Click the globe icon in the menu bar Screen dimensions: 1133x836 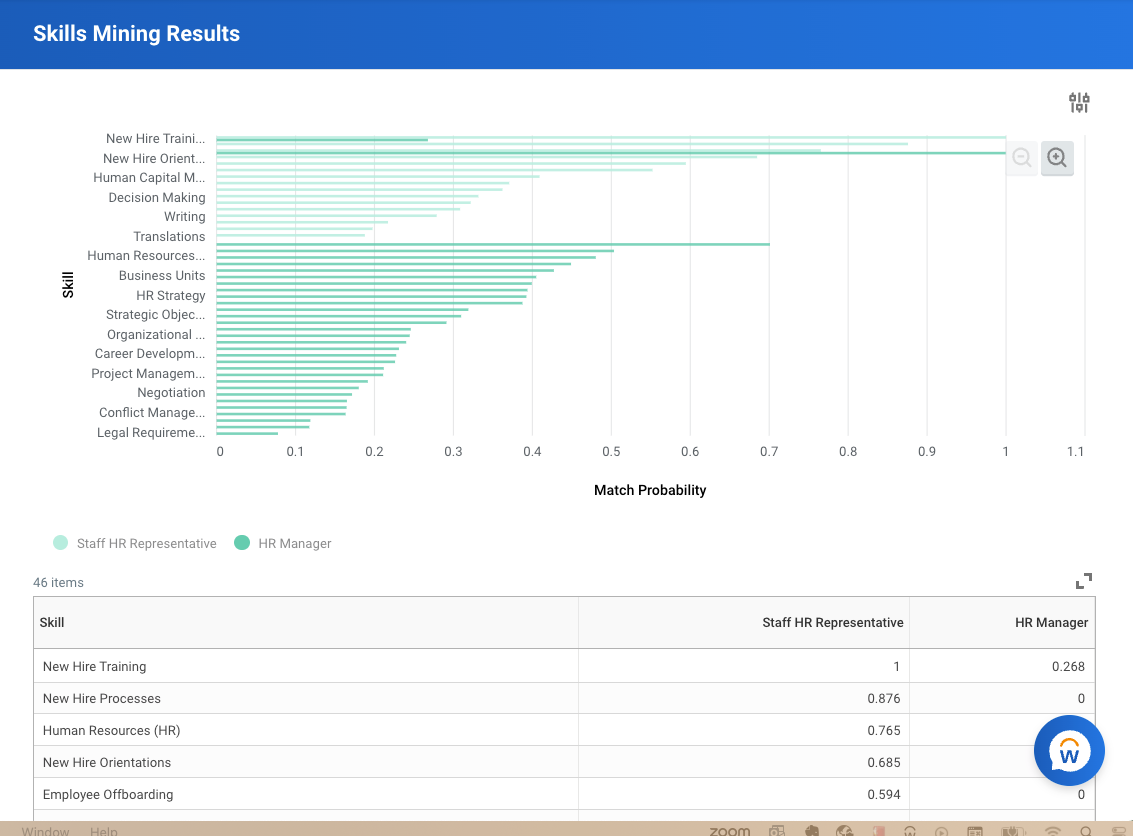coord(843,830)
